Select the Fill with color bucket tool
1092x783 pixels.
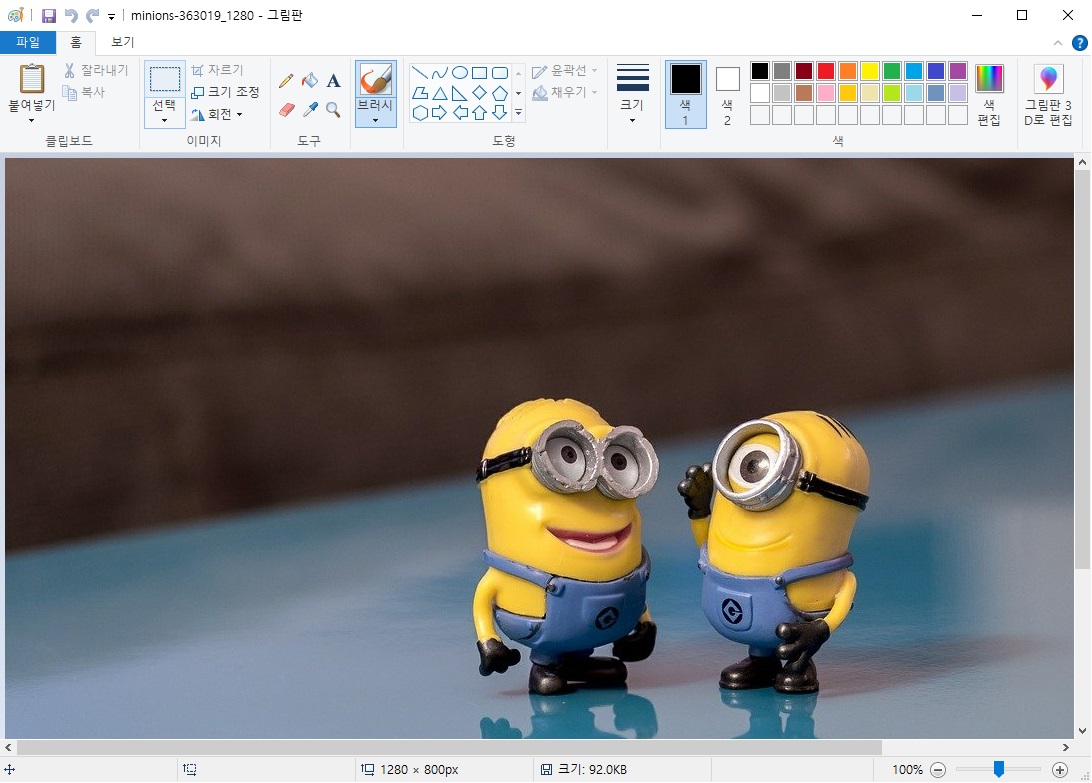[310, 81]
